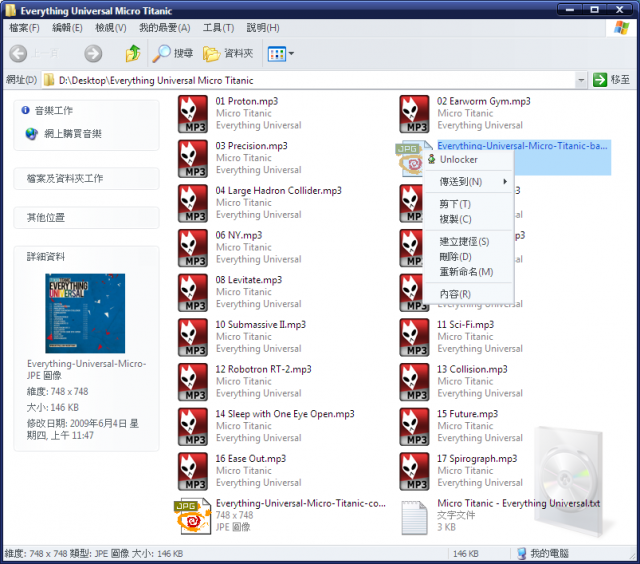Choose Create Shortcut (建立捷徑) entry
This screenshot has width=640, height=564.
click(x=468, y=242)
